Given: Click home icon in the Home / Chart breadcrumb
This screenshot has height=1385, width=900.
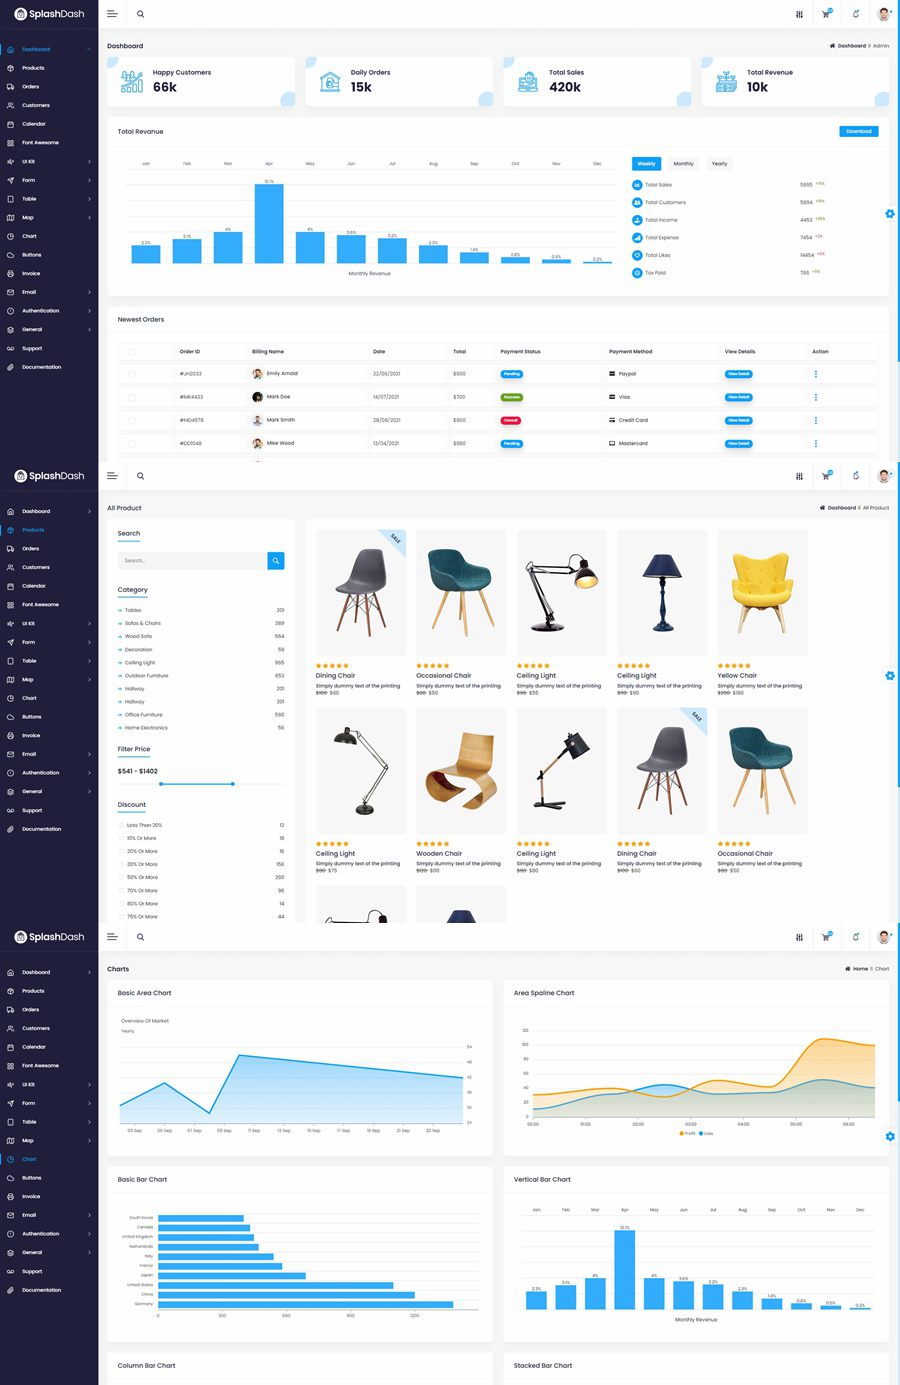Looking at the screenshot, I should pos(848,969).
